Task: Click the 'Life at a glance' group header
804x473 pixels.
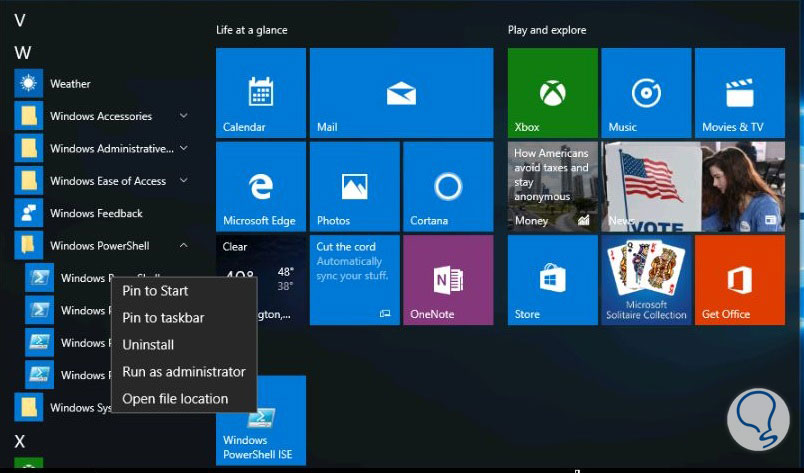Action: (252, 30)
